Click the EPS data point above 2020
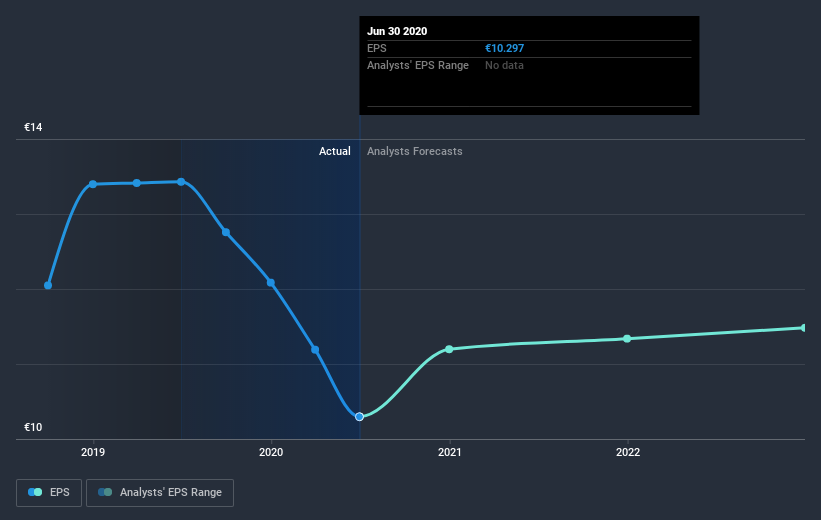821x520 pixels. pos(271,282)
